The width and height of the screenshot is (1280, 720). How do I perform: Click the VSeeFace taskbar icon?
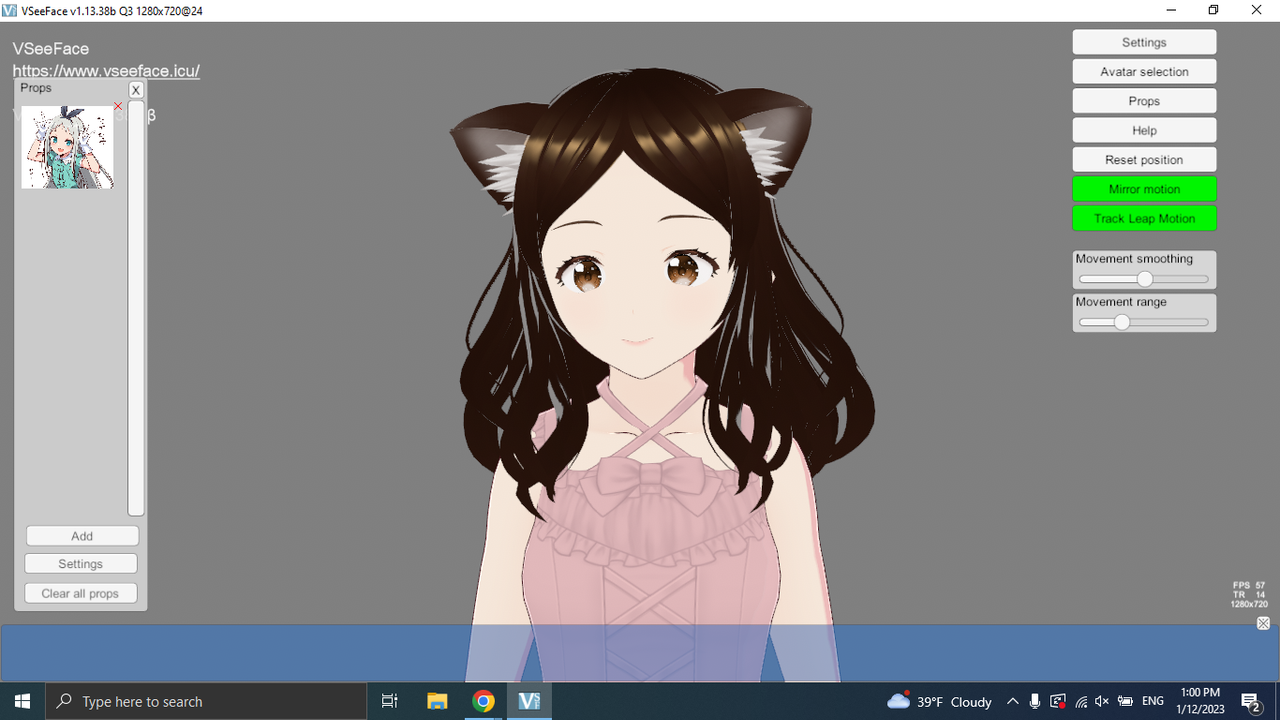click(529, 701)
